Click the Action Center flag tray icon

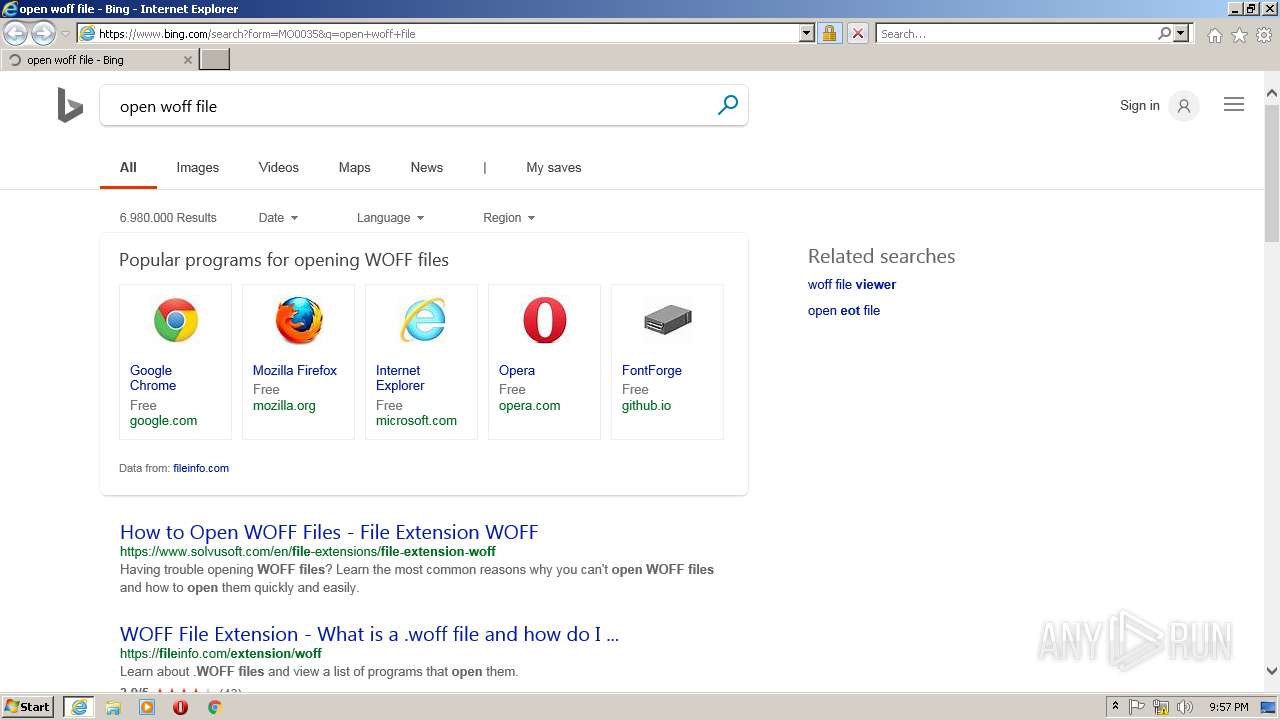click(1137, 707)
